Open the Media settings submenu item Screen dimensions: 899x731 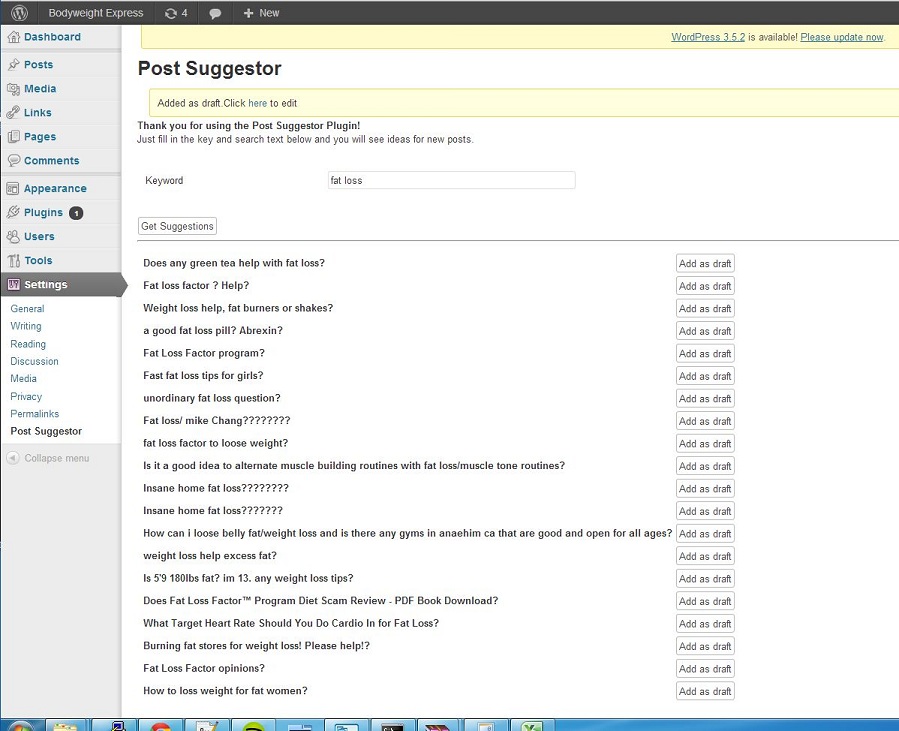(24, 378)
